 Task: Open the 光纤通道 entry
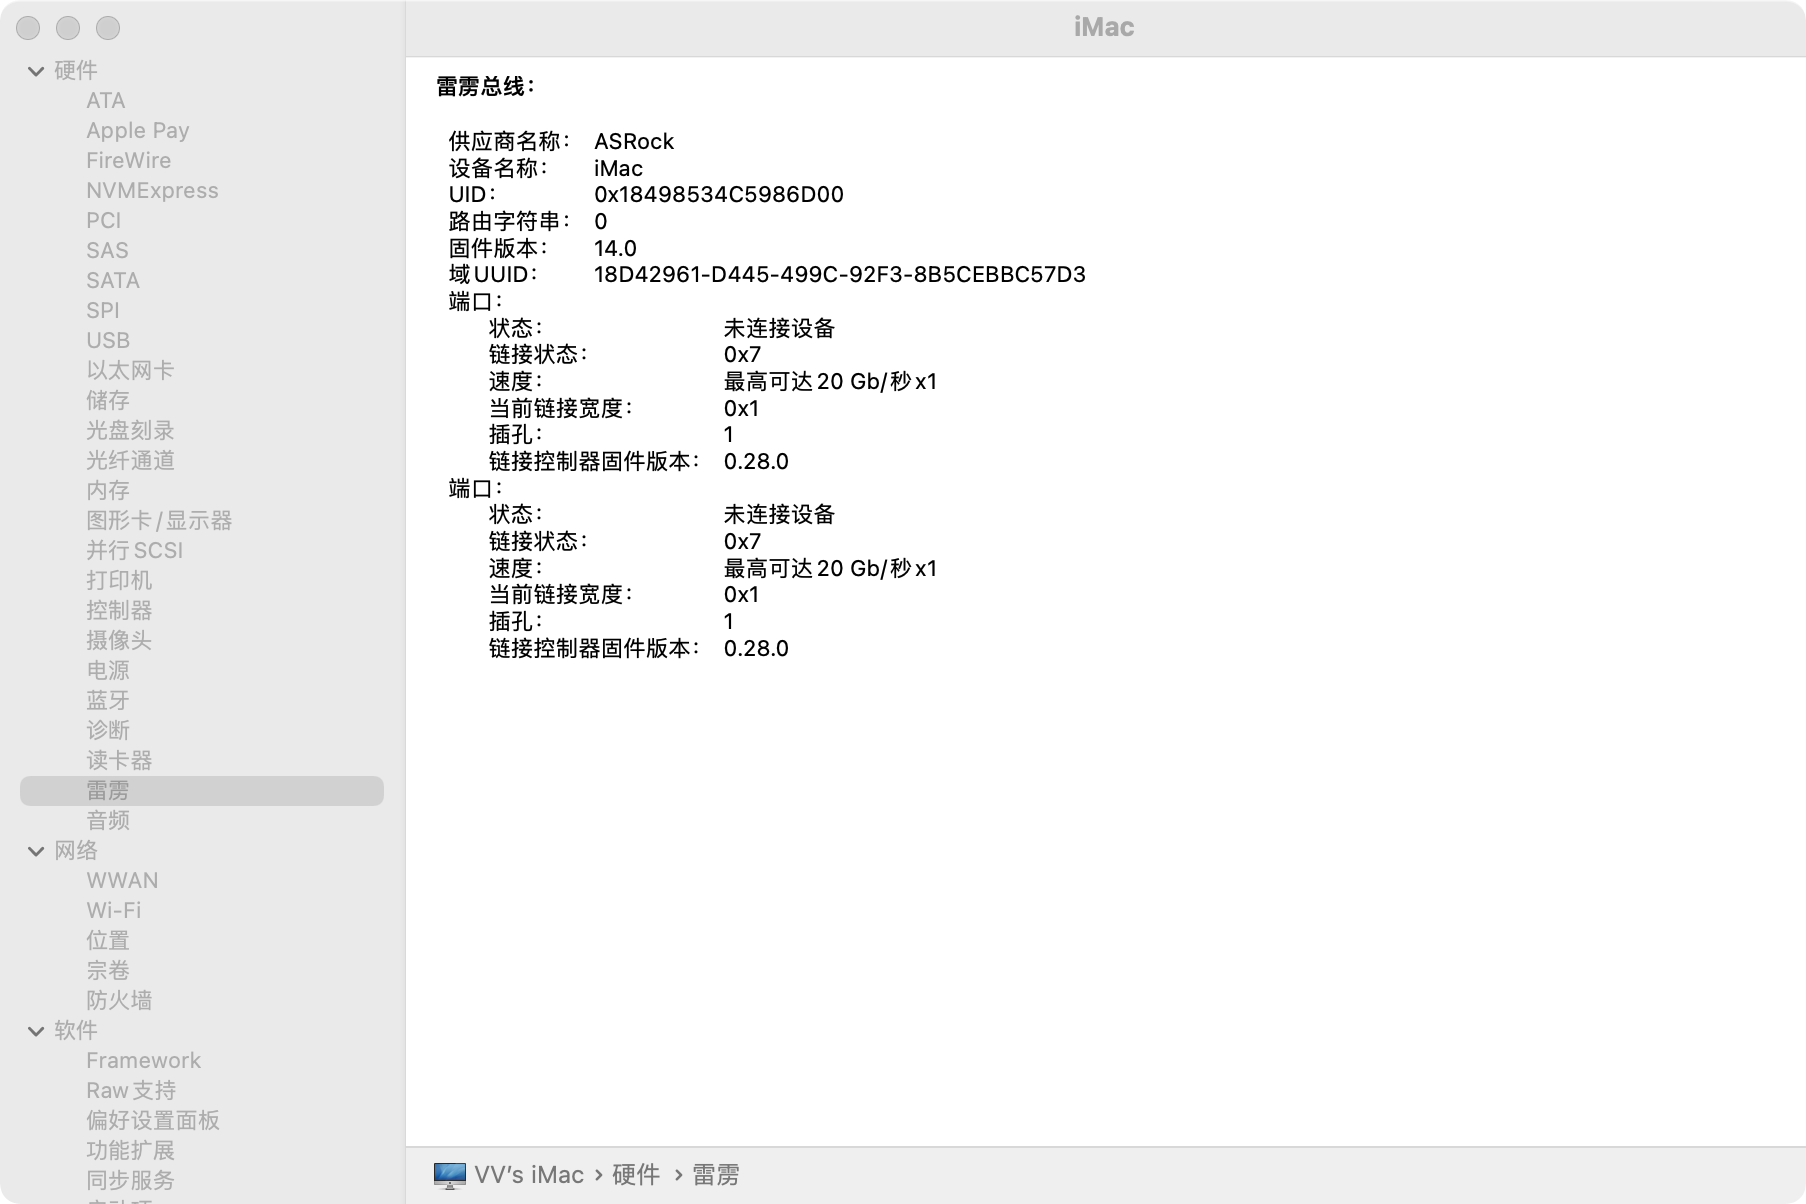coord(130,461)
